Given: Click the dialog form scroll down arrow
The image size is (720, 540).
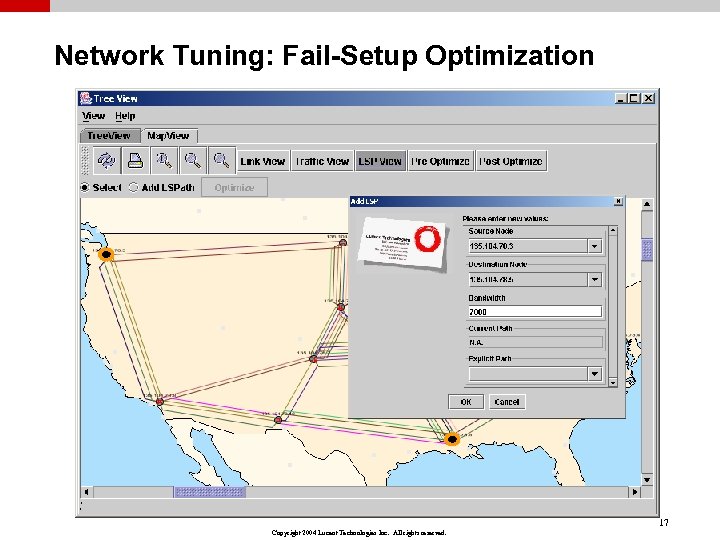Looking at the screenshot, I should (x=613, y=382).
